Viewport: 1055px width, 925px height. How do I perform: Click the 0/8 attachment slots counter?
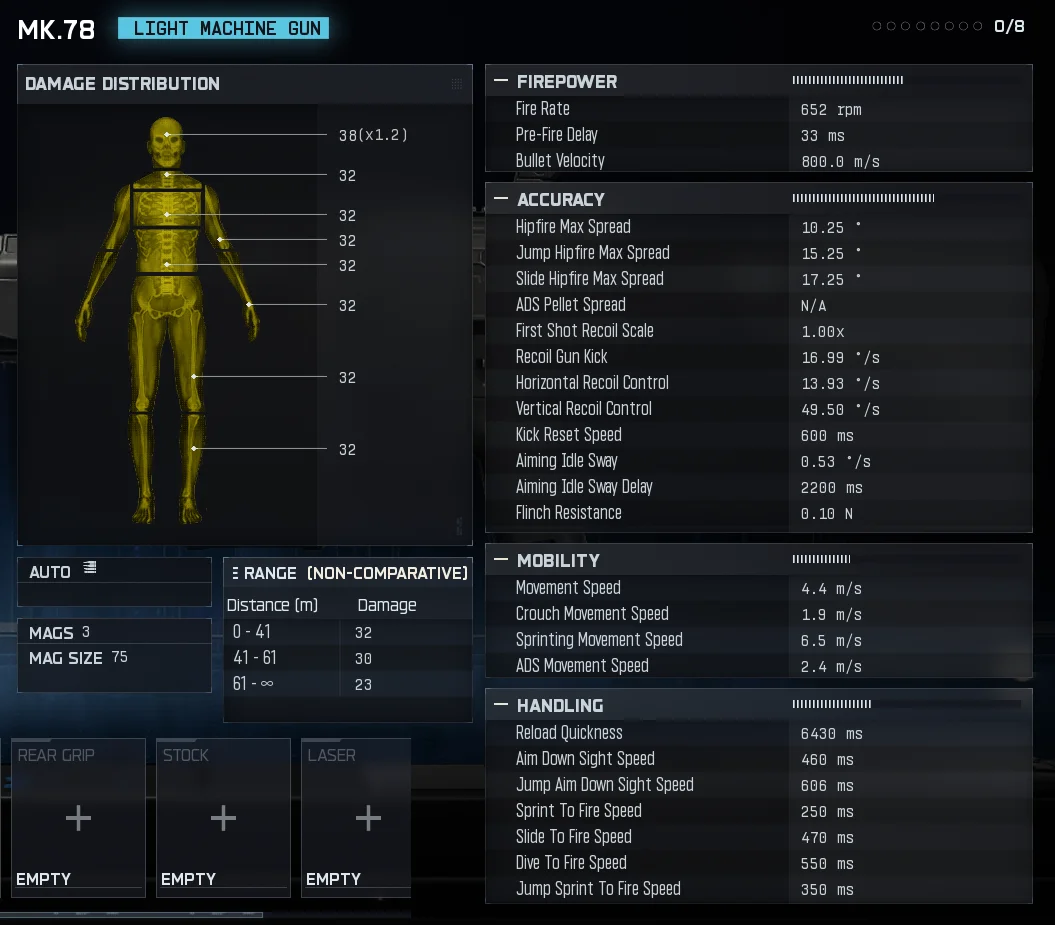click(x=1008, y=26)
